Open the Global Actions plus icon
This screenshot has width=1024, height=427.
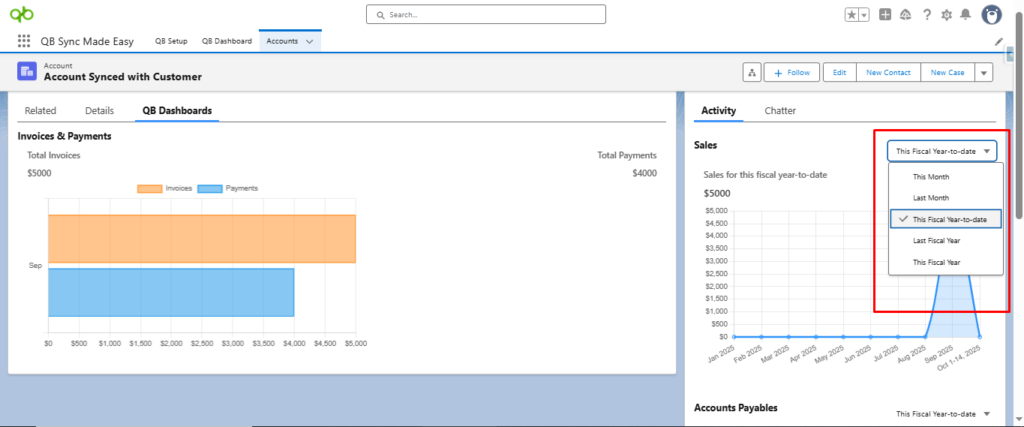click(885, 14)
